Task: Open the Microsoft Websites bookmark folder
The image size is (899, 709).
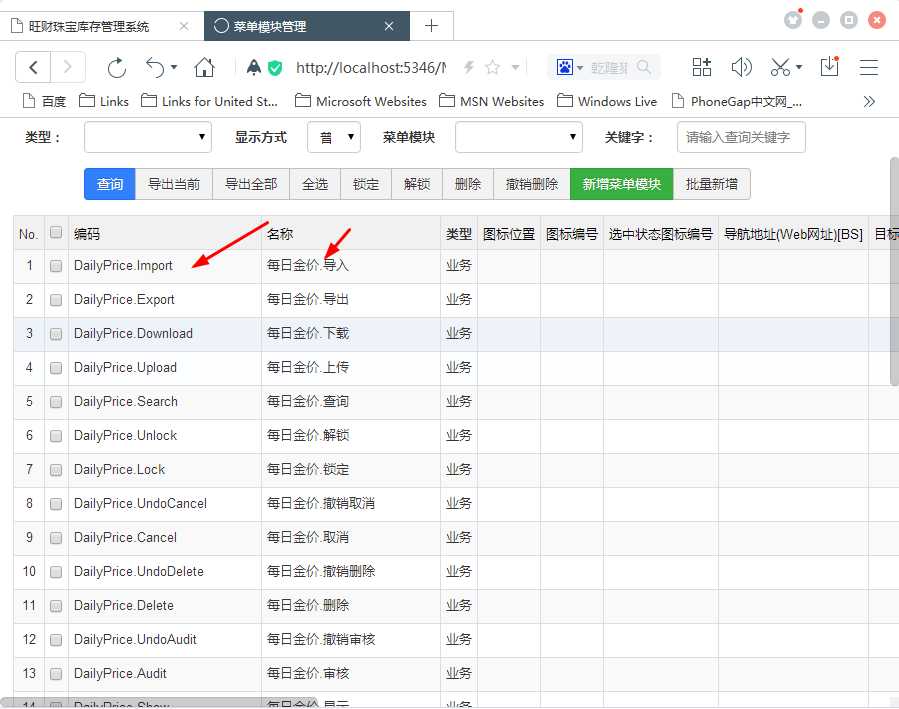Action: [x=361, y=101]
